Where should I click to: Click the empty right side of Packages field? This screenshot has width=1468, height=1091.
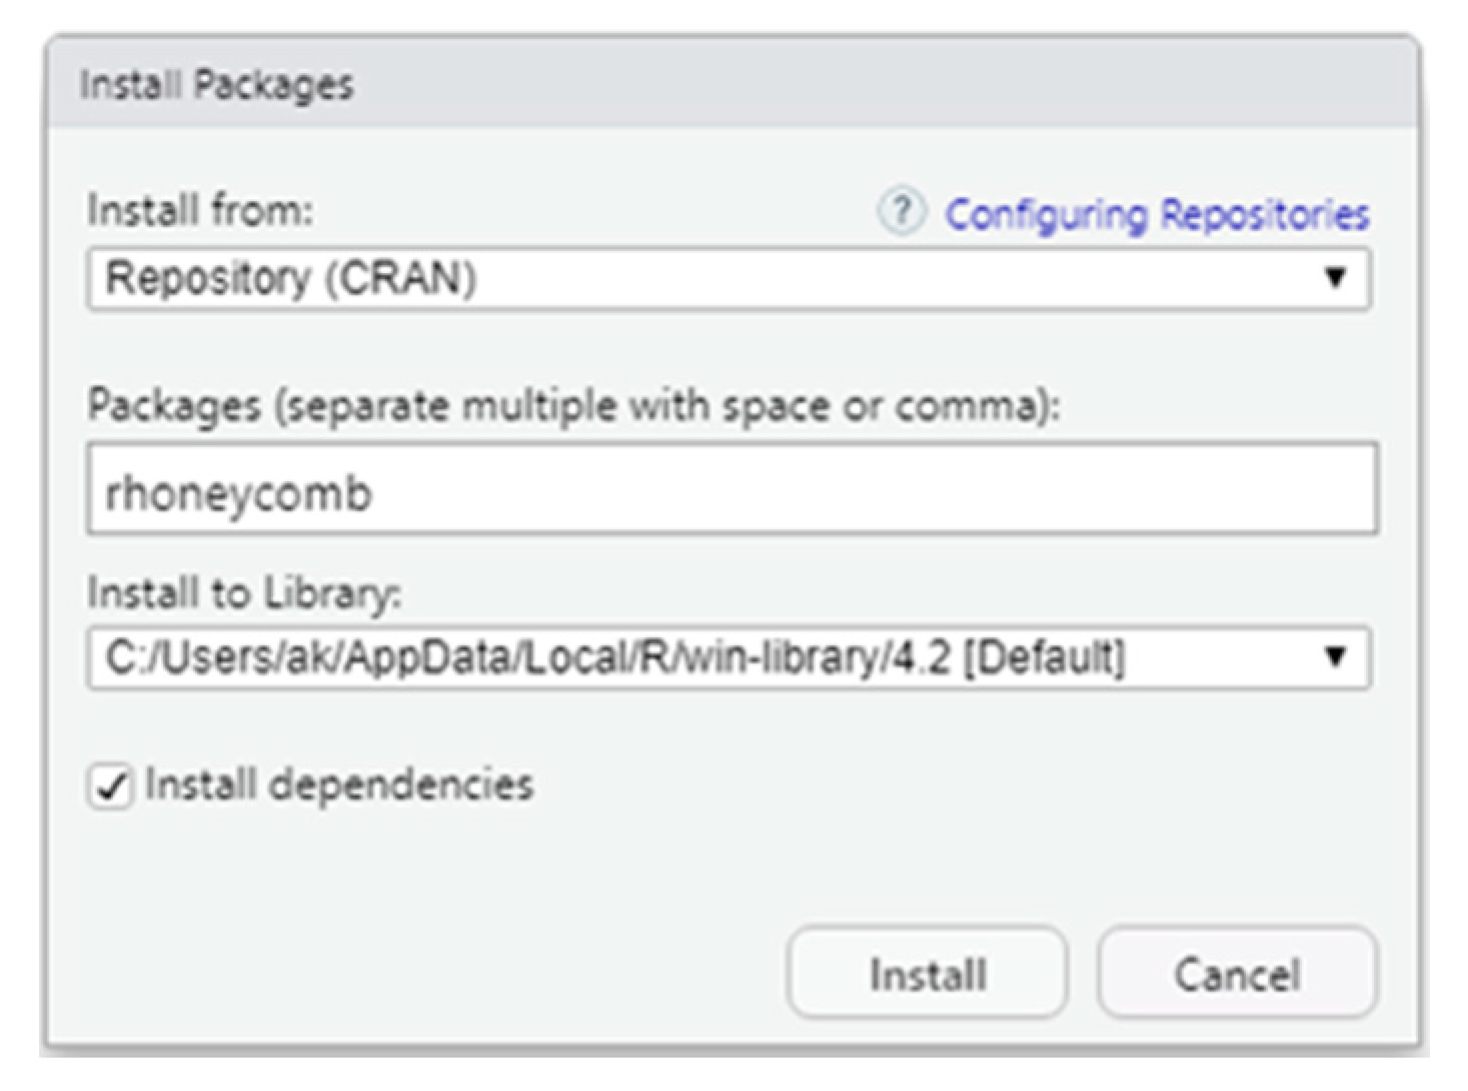pyautogui.click(x=1100, y=490)
